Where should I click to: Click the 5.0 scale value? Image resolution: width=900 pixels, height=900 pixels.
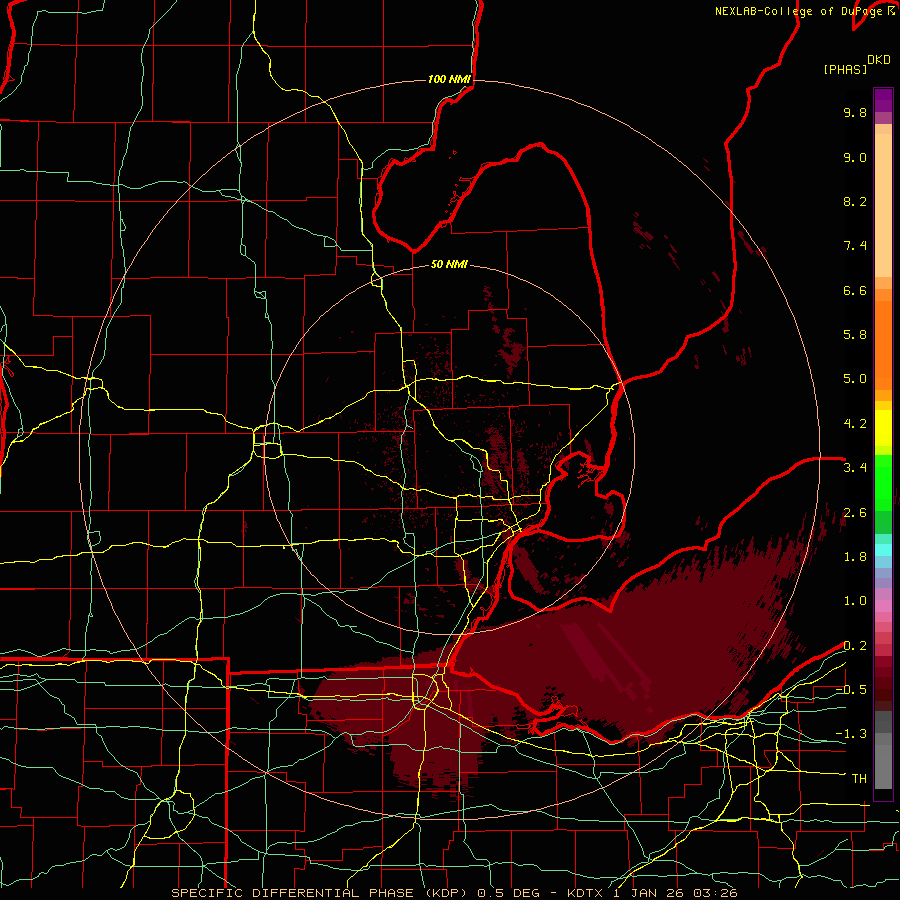coord(855,379)
